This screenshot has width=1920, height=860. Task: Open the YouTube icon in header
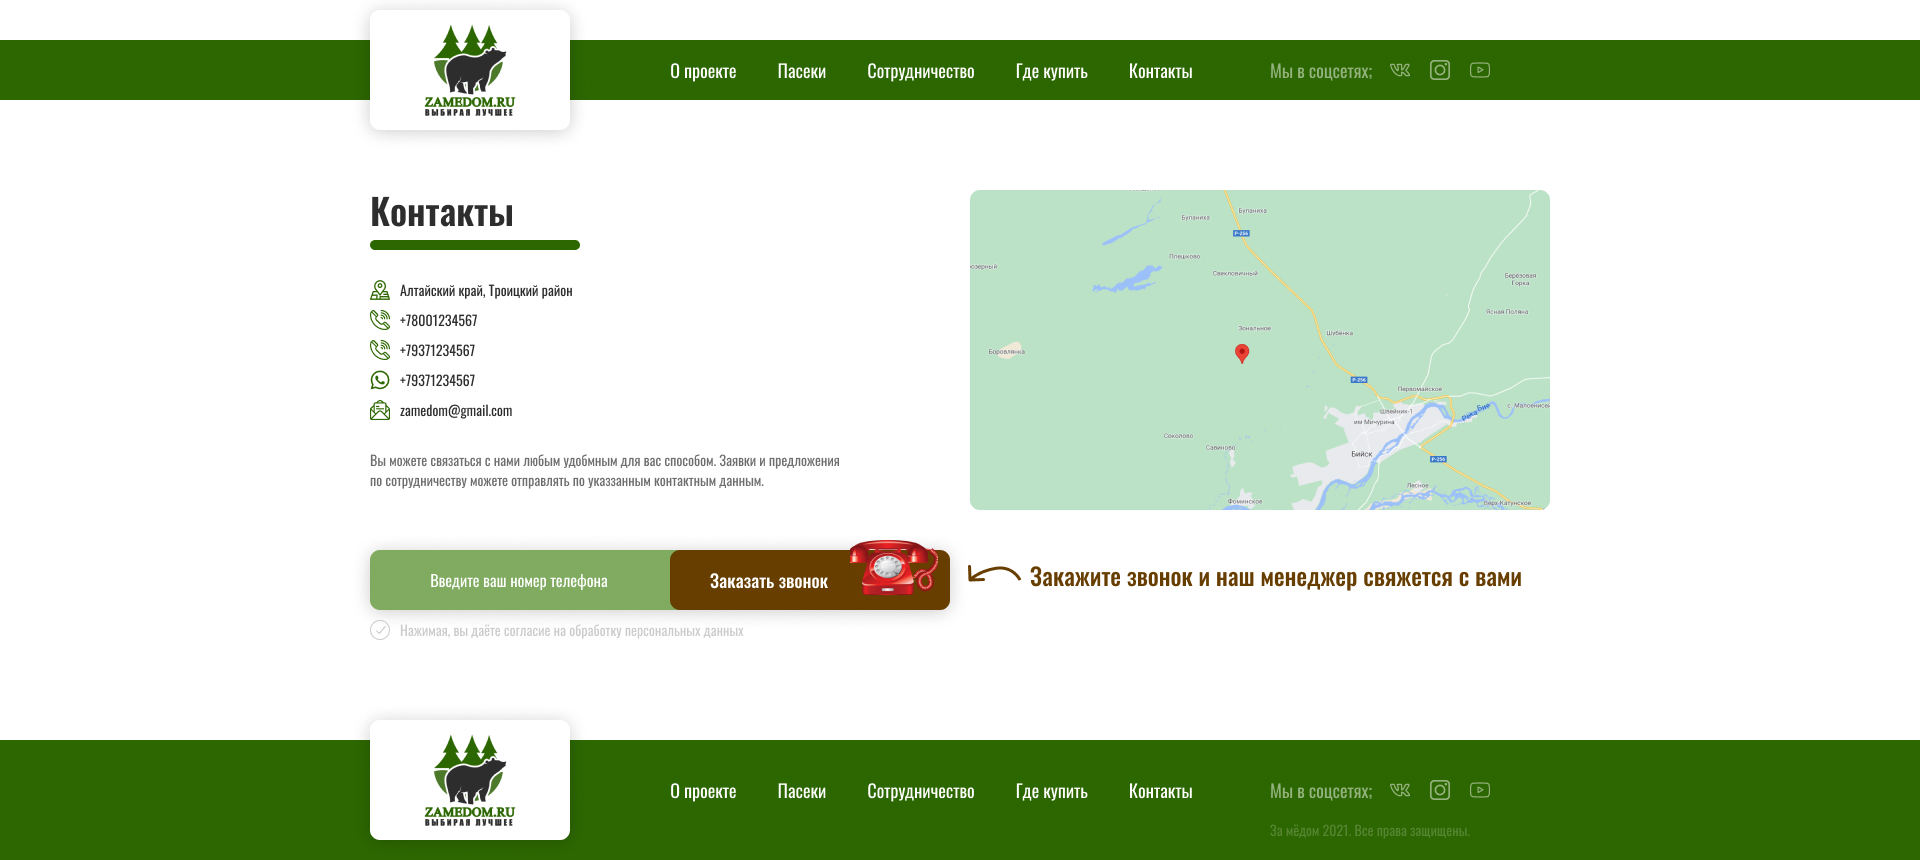tap(1480, 70)
